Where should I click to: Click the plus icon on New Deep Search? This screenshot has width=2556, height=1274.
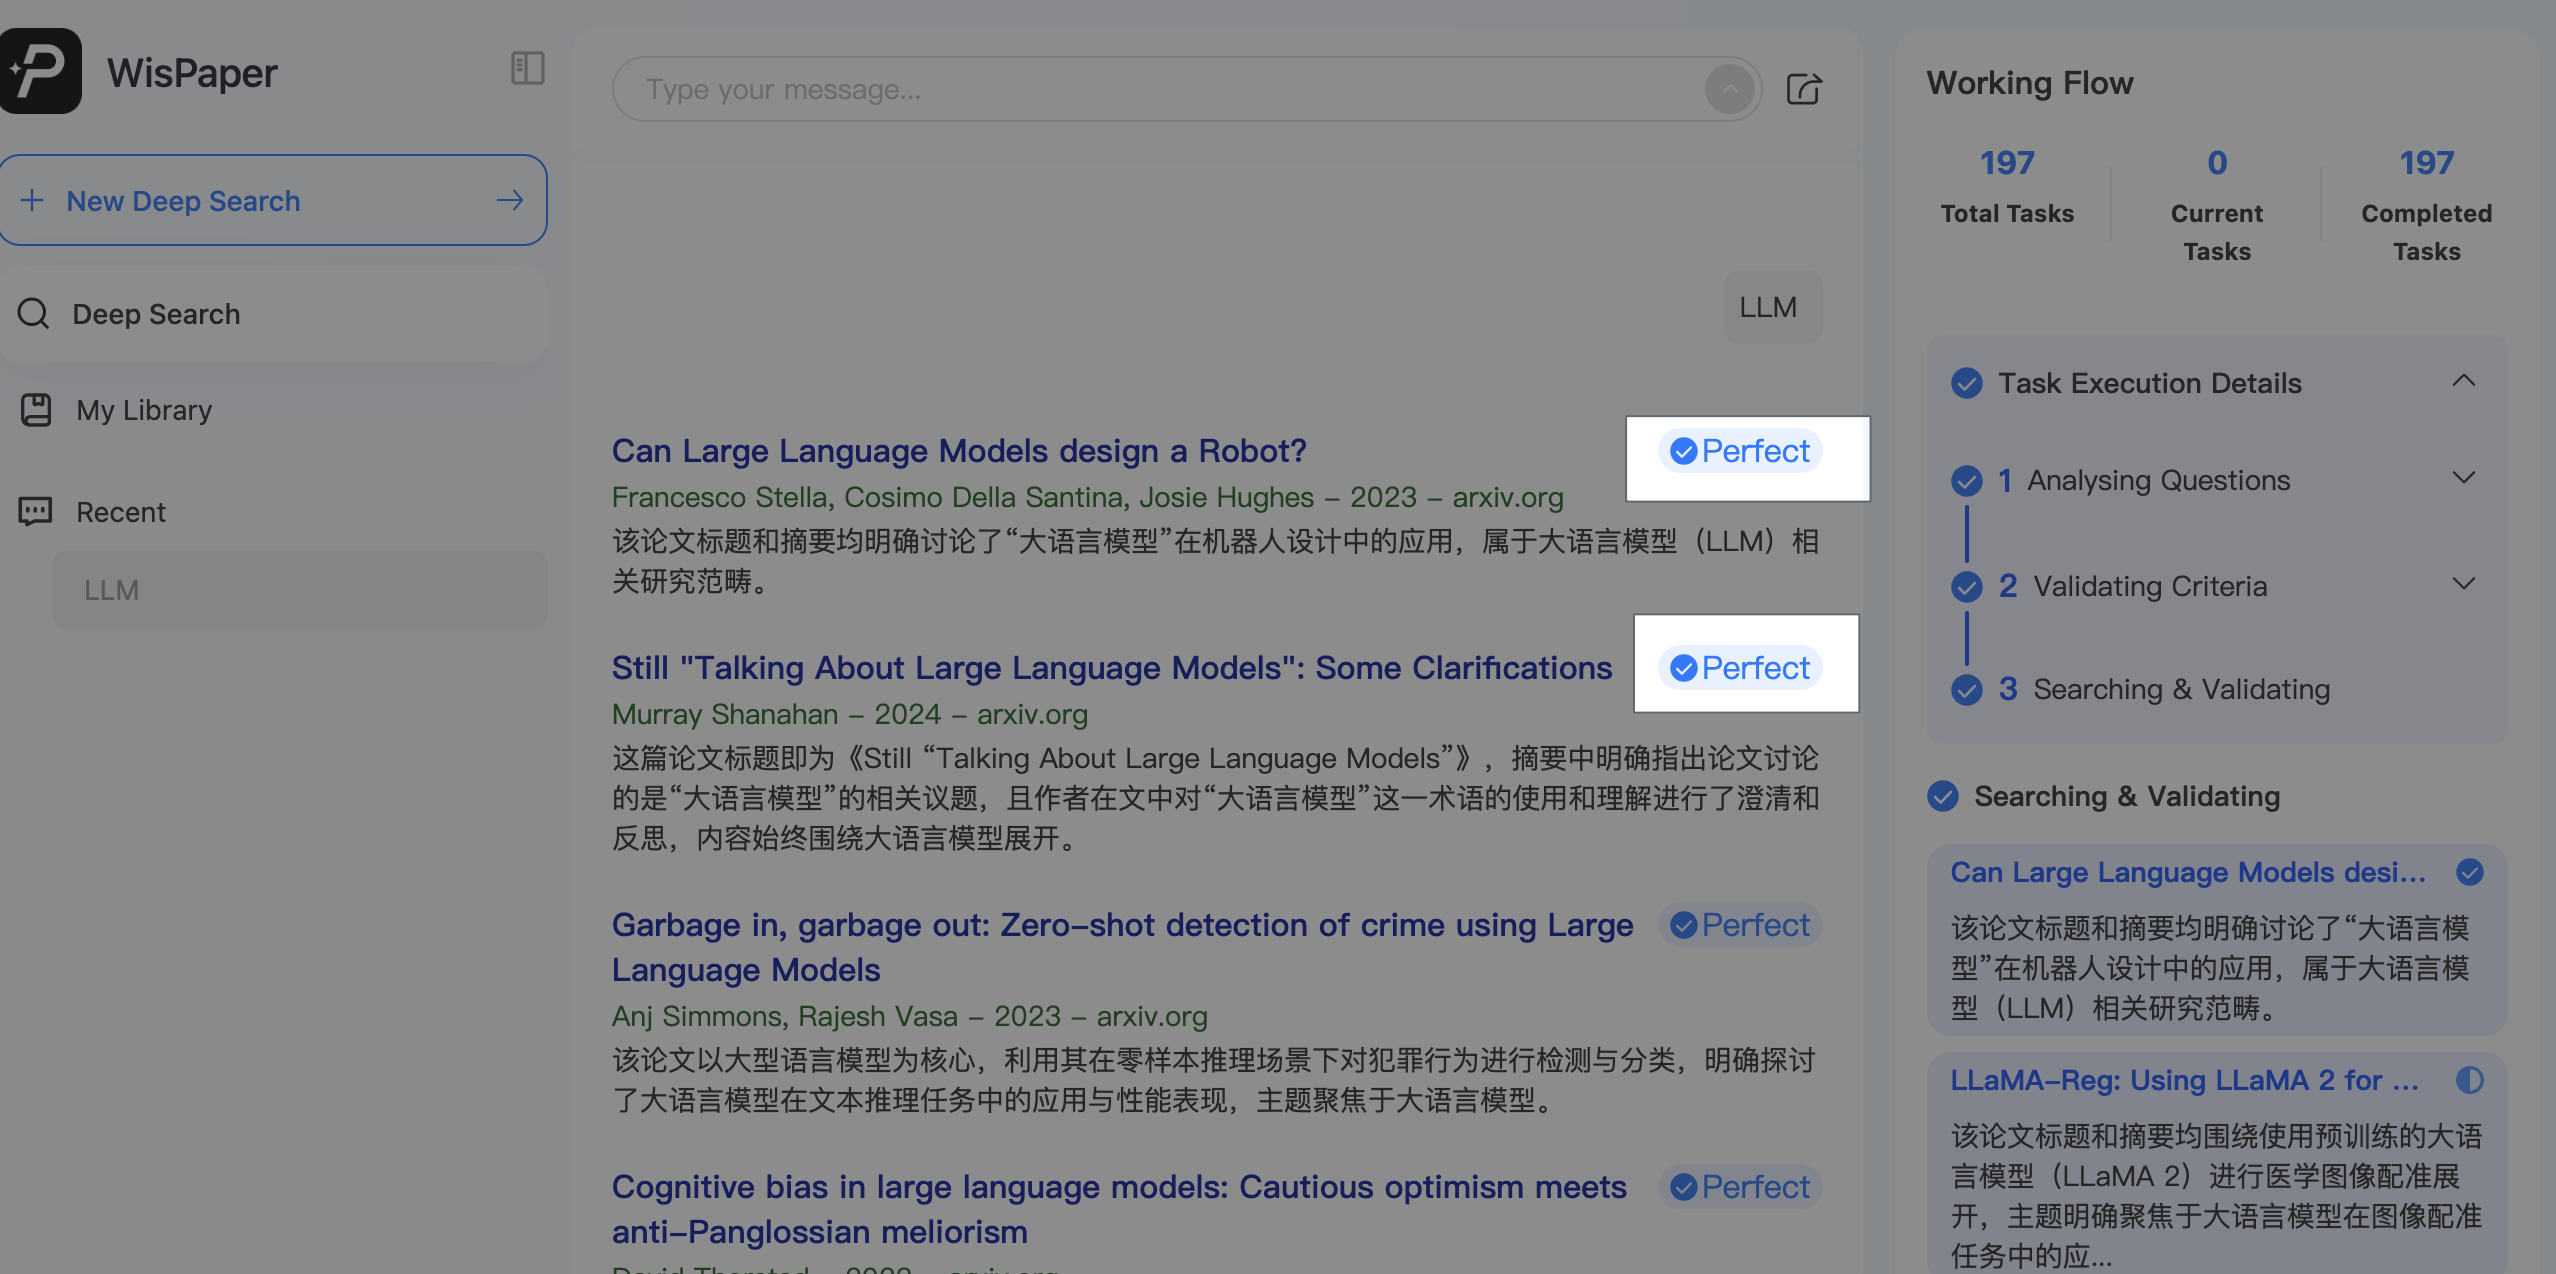(33, 200)
